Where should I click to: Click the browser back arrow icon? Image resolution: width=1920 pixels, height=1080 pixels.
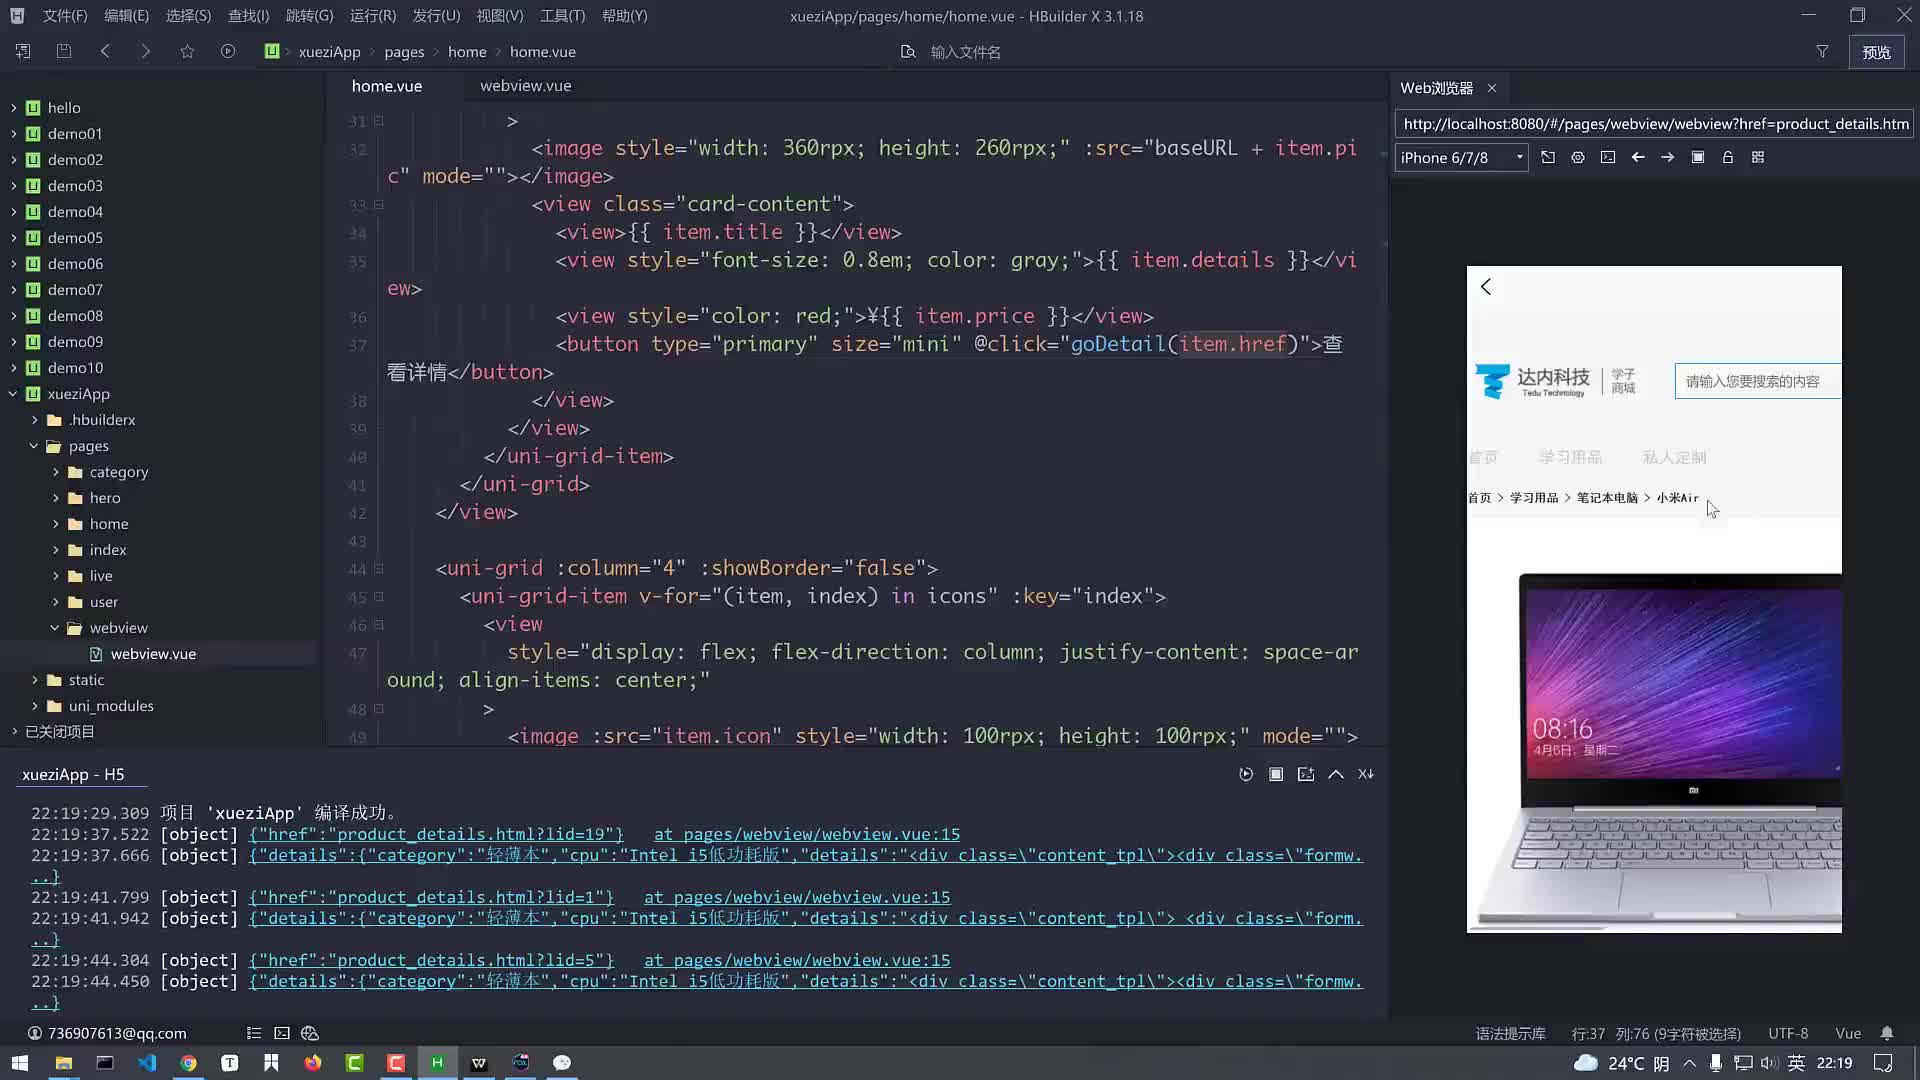[1638, 157]
